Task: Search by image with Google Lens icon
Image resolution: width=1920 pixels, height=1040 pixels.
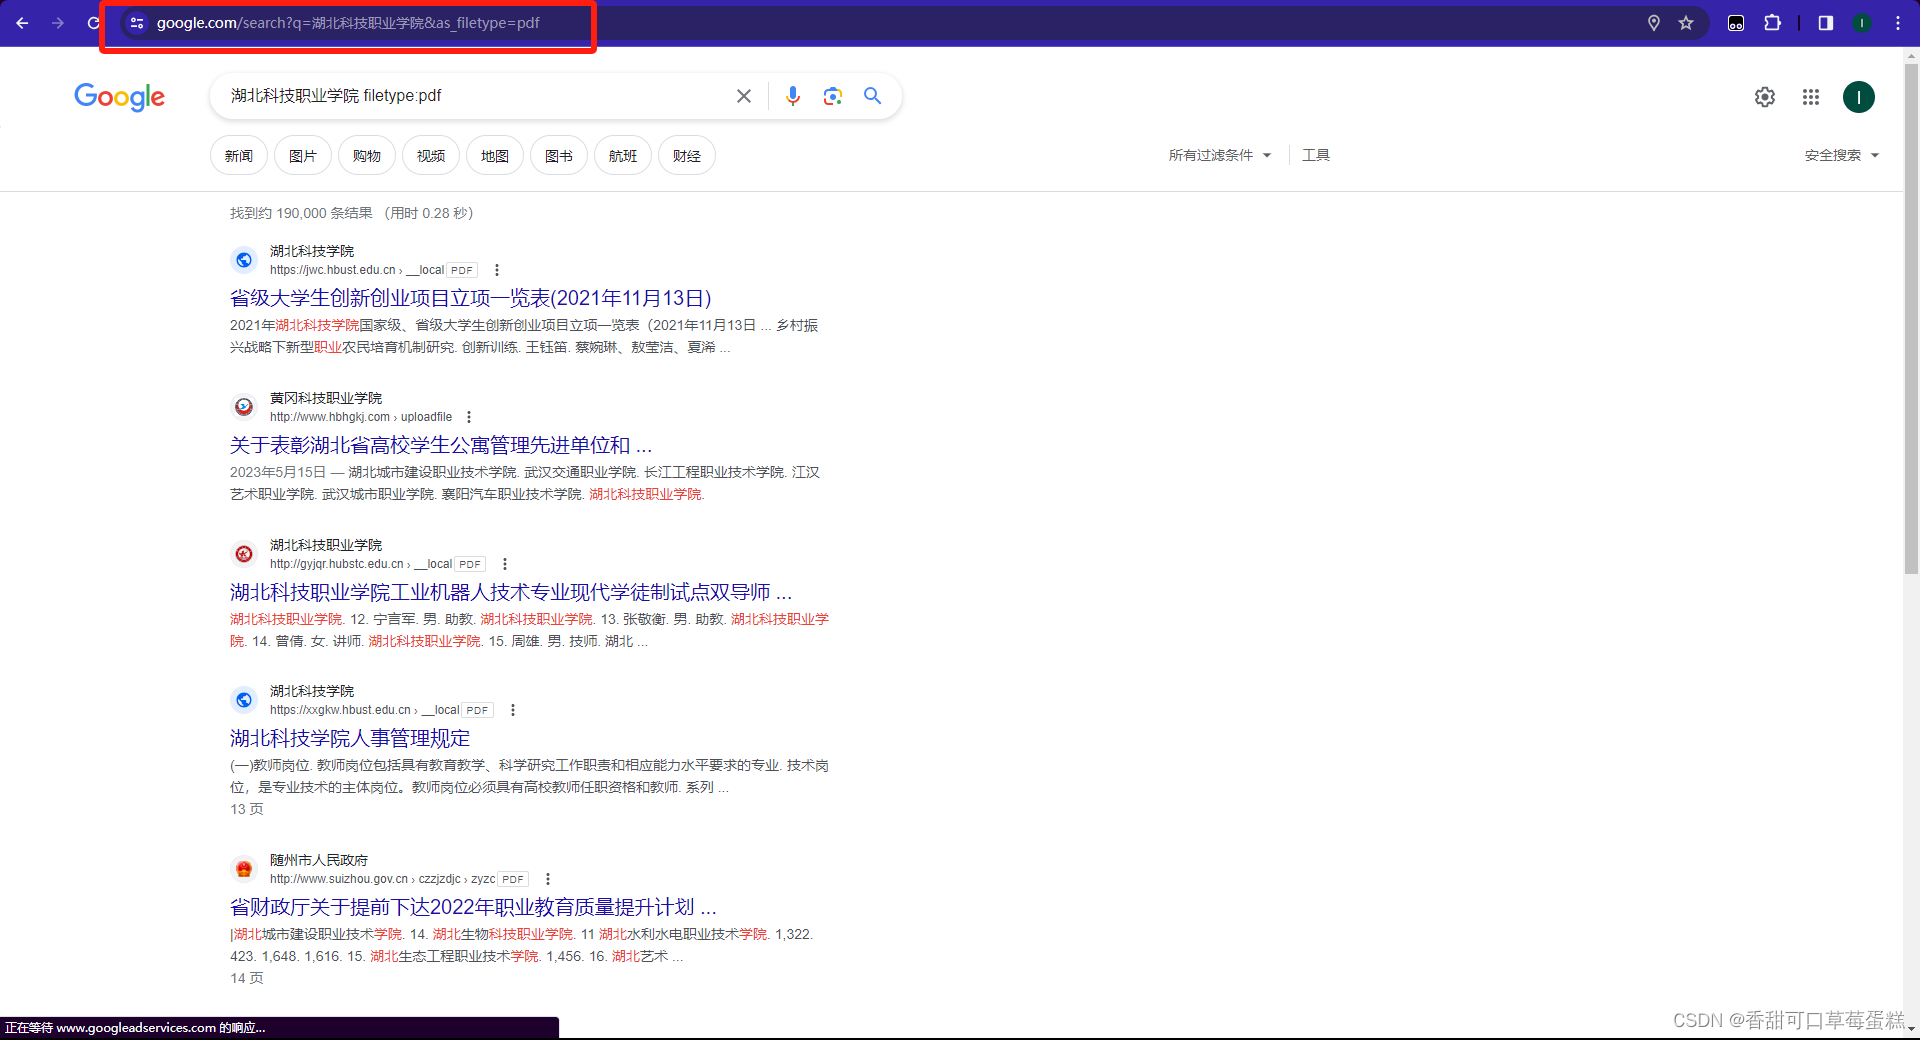Action: pyautogui.click(x=833, y=96)
